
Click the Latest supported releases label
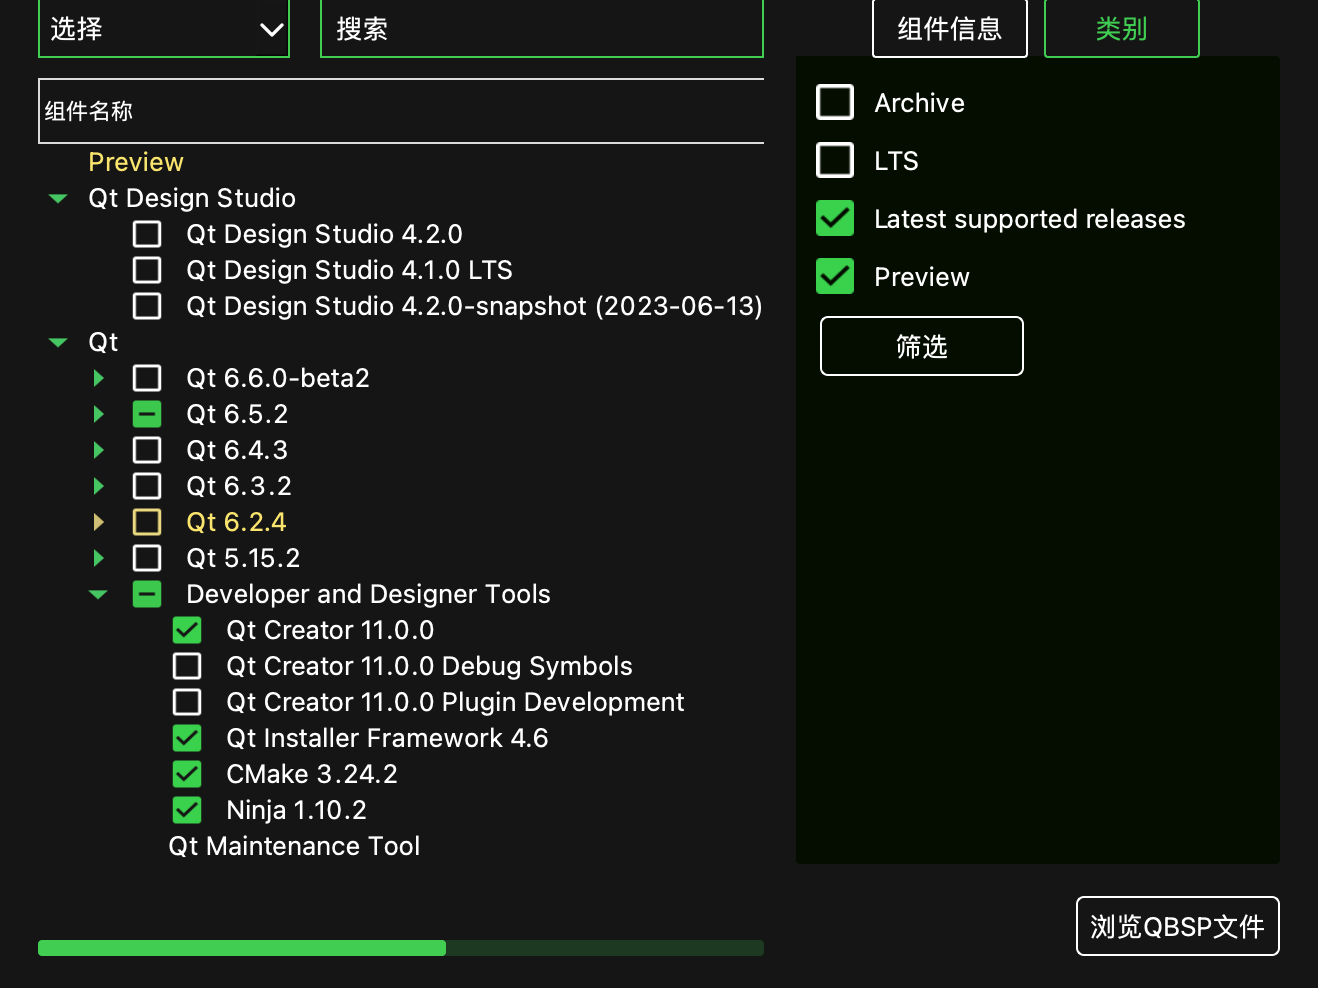coord(1030,219)
